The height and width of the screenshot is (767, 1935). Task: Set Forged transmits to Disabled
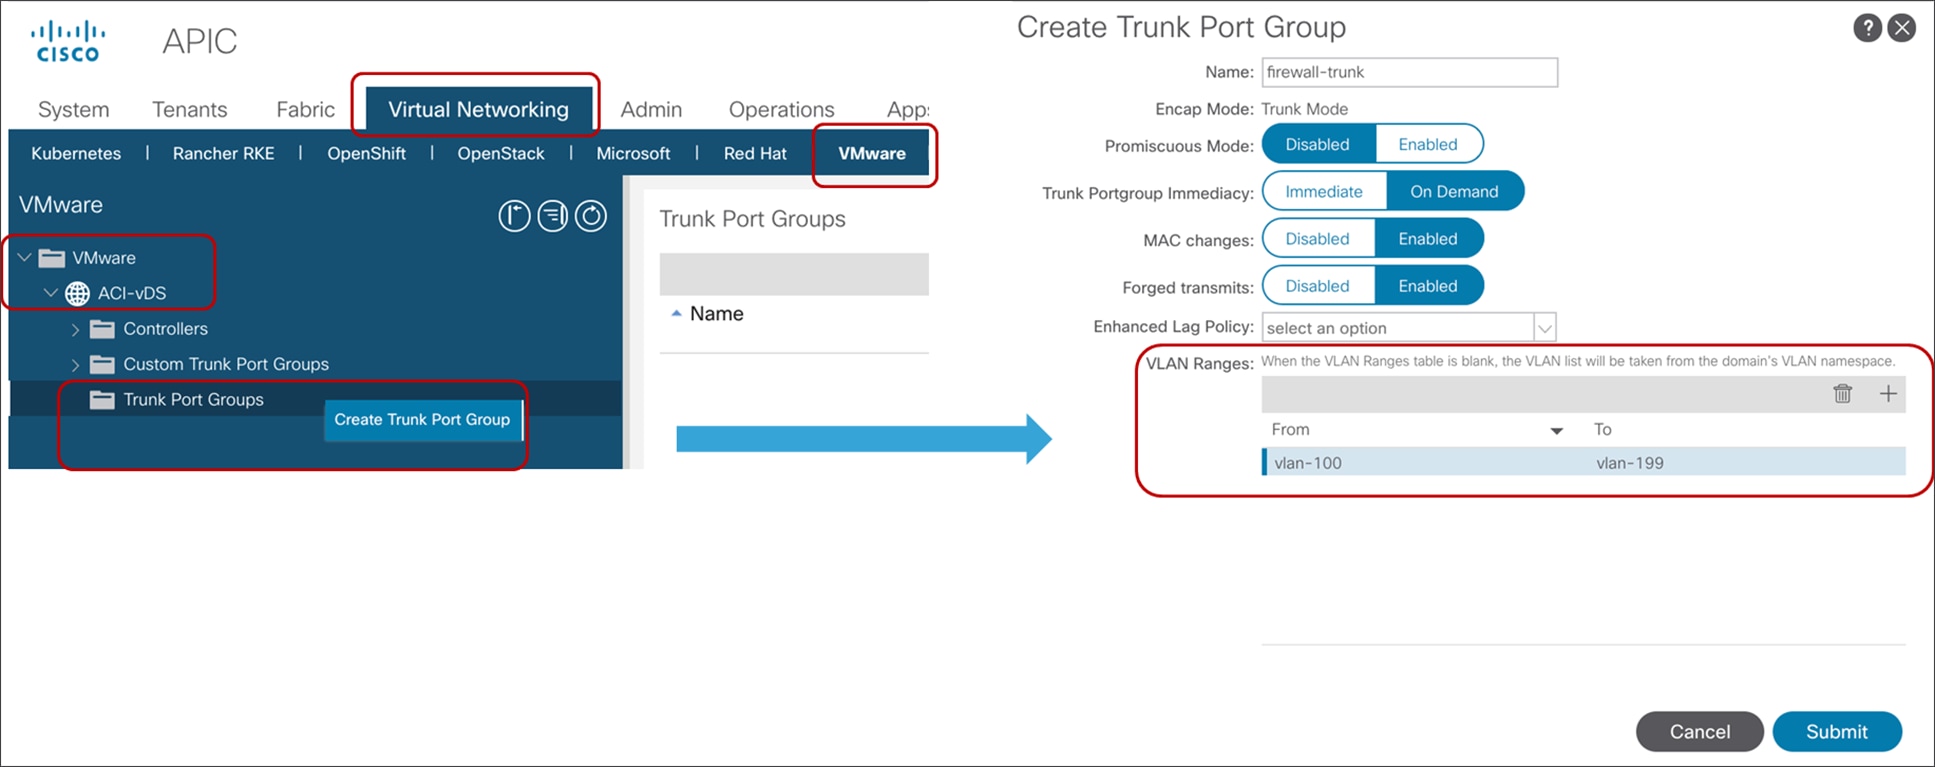(x=1317, y=285)
